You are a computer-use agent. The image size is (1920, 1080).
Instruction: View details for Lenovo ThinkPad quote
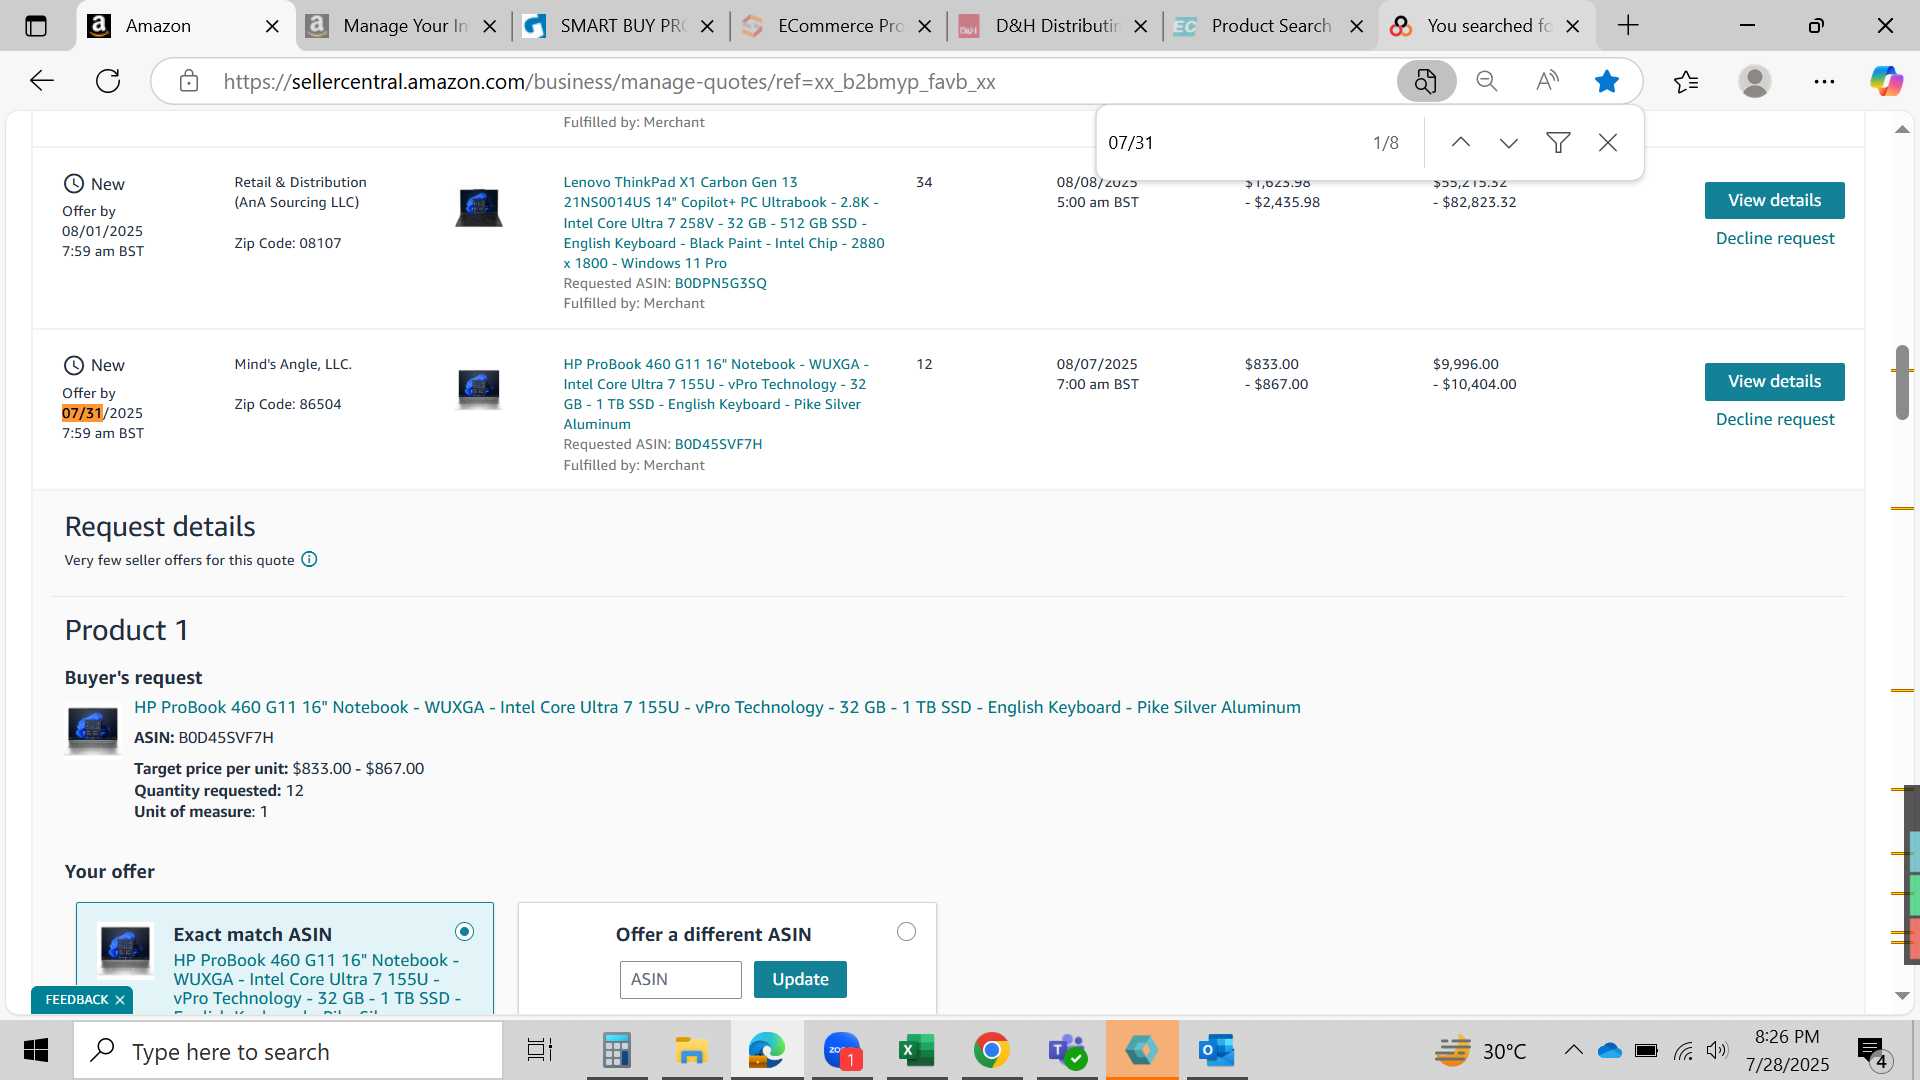click(1775, 200)
